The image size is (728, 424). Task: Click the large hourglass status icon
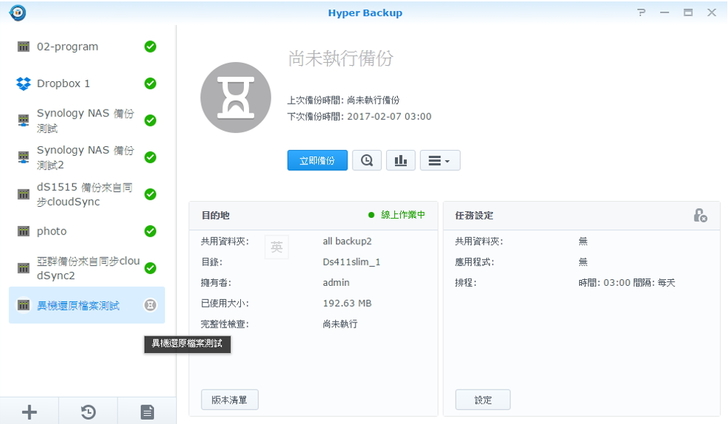(237, 96)
